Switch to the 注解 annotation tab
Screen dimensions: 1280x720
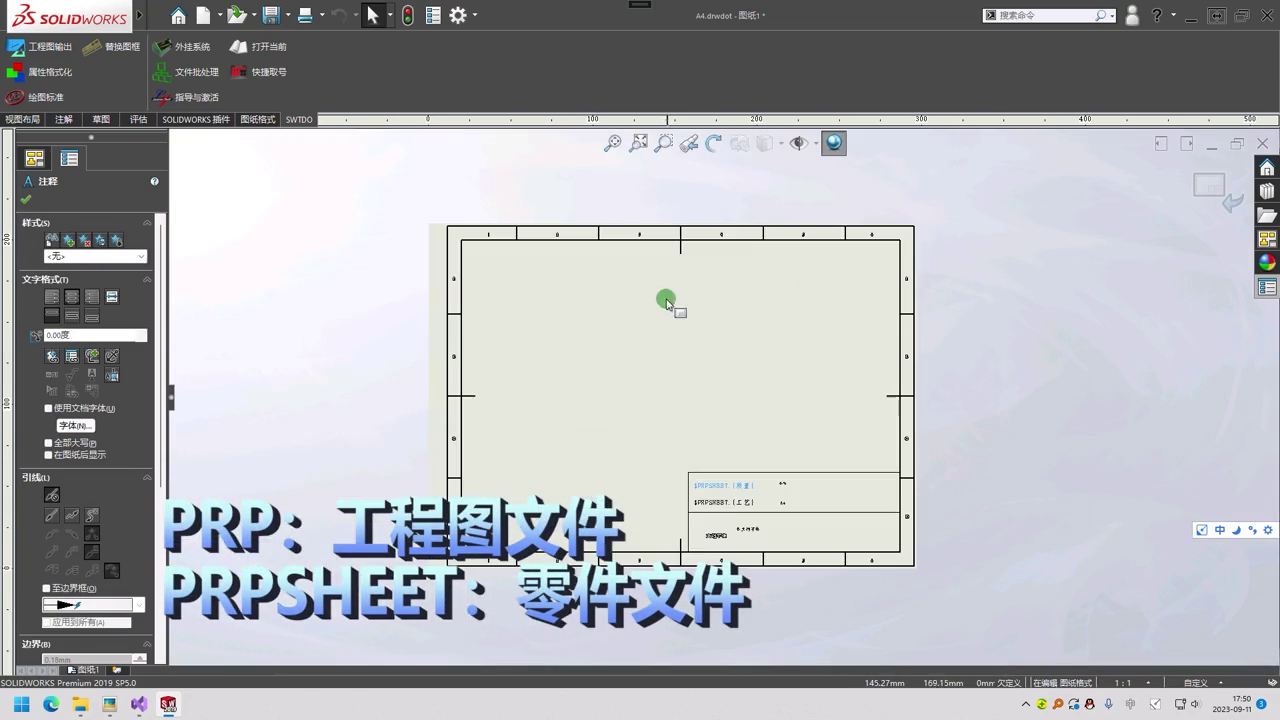(64, 119)
